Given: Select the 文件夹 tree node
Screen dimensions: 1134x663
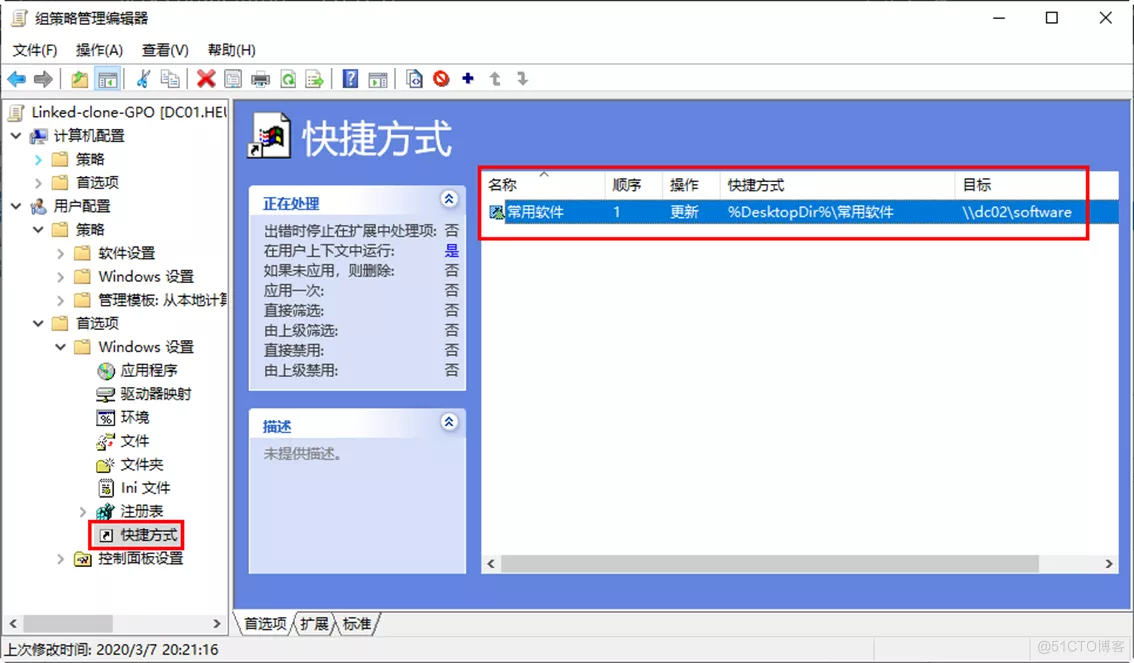Looking at the screenshot, I should pos(142,464).
